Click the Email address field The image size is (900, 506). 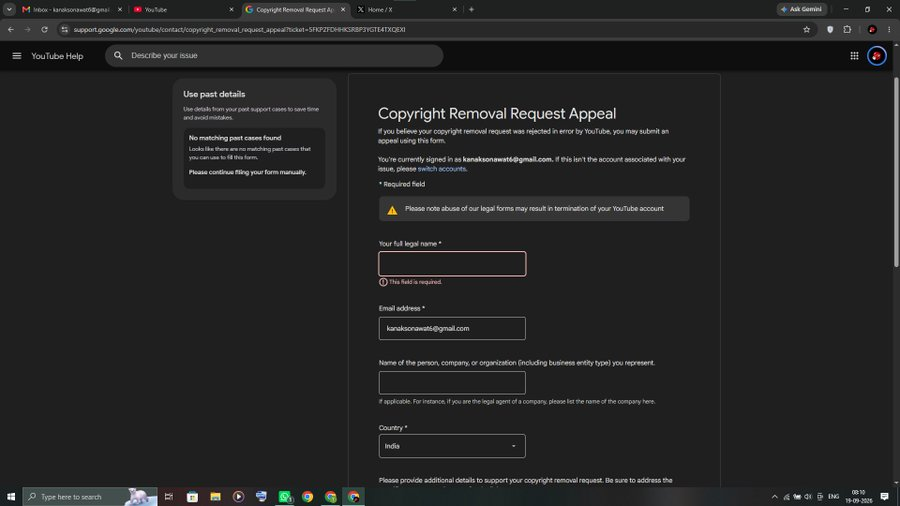pyautogui.click(x=452, y=328)
